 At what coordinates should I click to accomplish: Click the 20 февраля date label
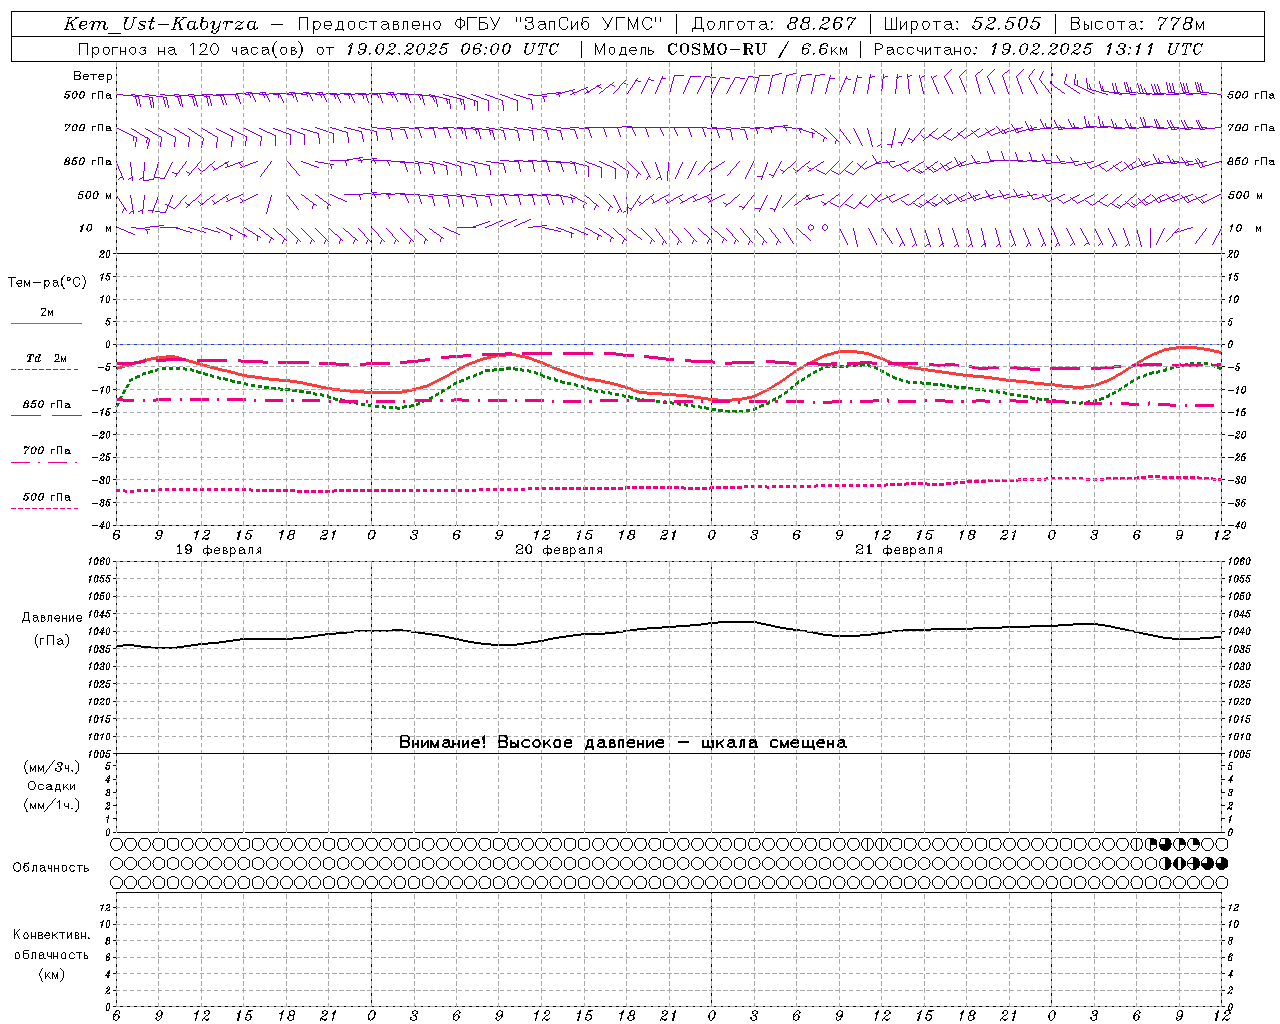click(x=559, y=550)
